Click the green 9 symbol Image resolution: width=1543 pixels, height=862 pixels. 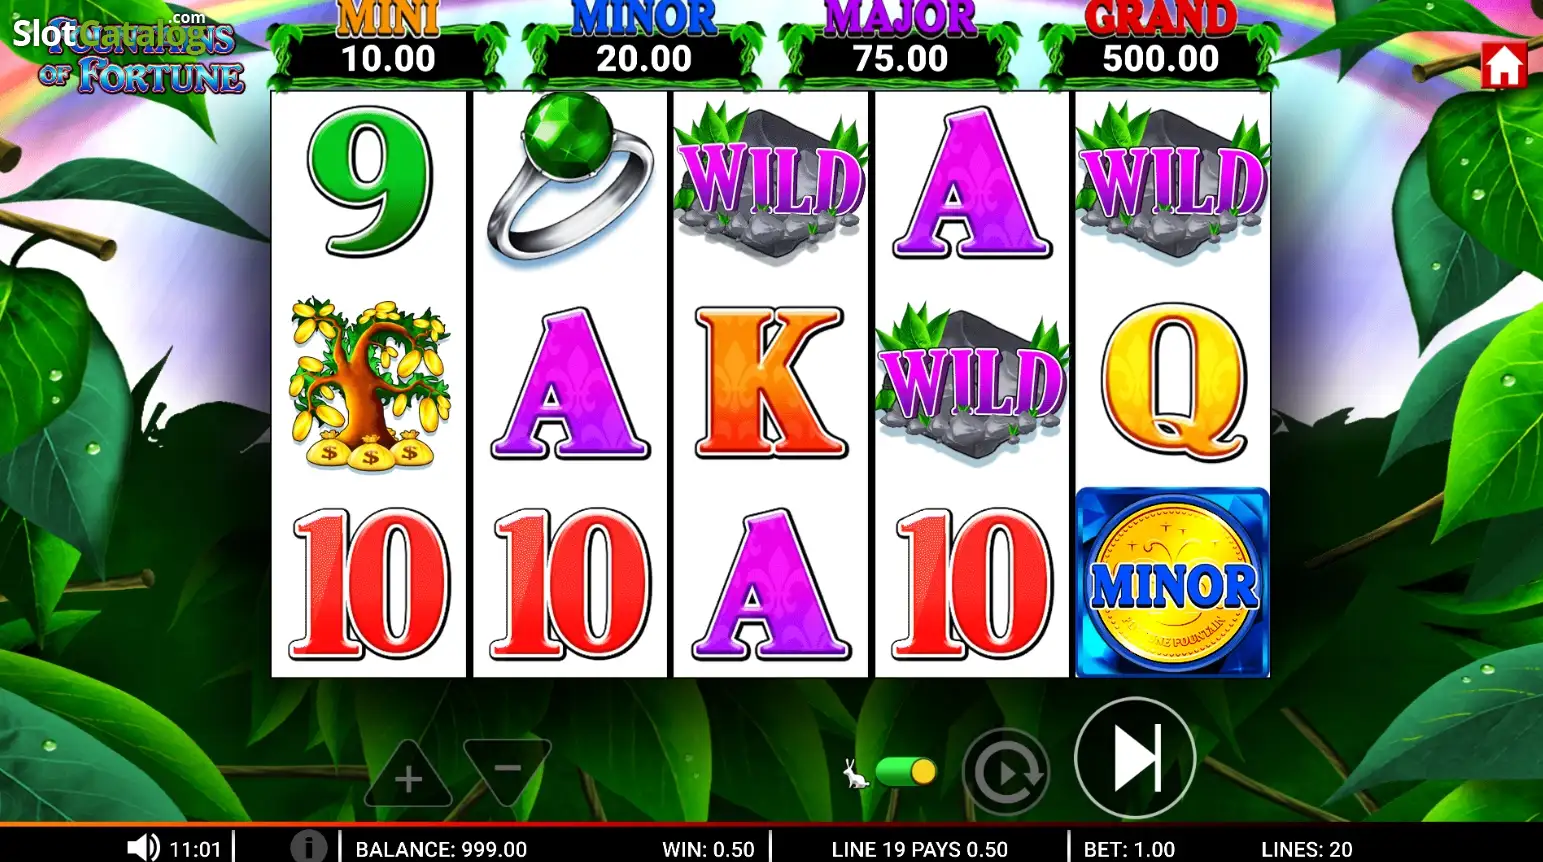pyautogui.click(x=370, y=180)
